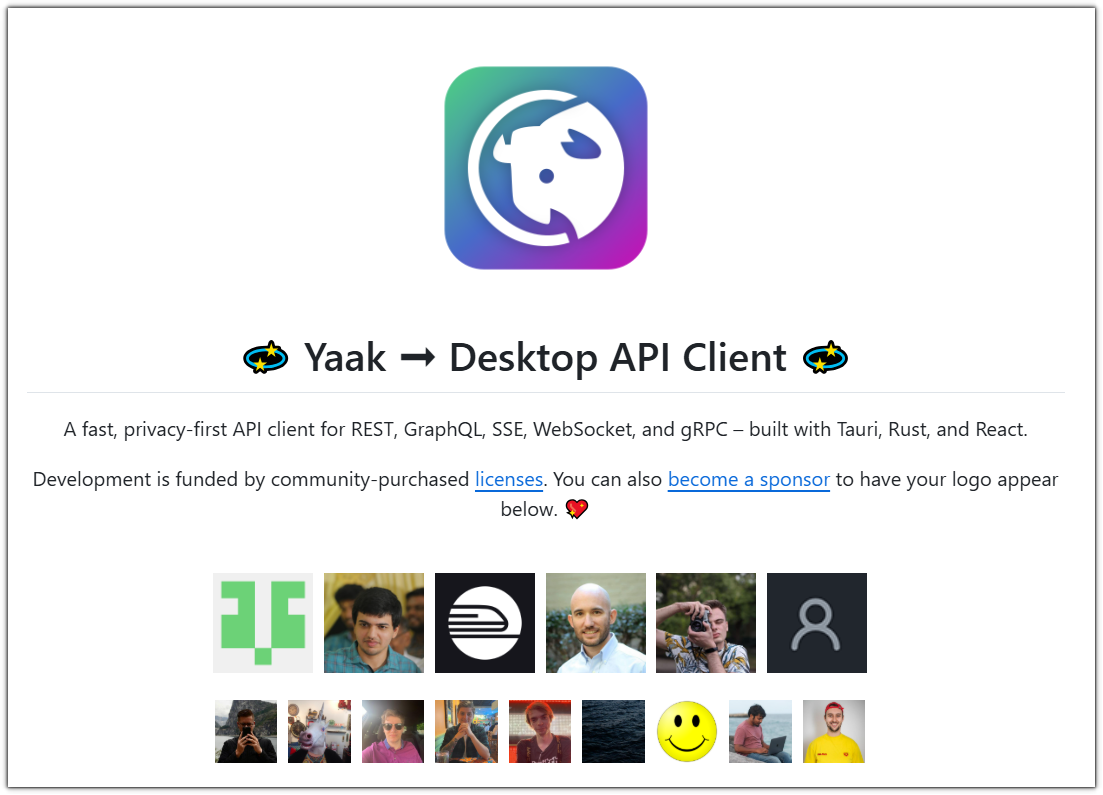The image size is (1103, 795).
Task: Click the horse mask sponsor avatar
Action: coord(319,732)
